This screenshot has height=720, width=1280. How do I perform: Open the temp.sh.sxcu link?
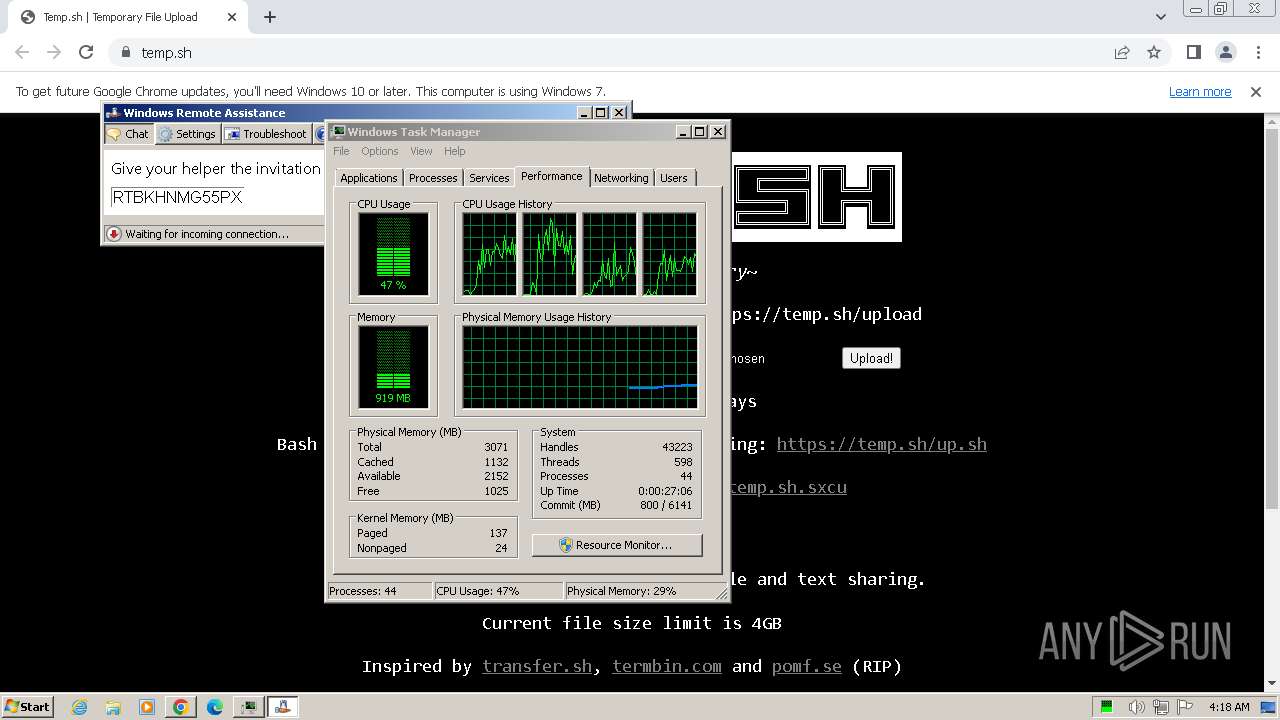[788, 487]
